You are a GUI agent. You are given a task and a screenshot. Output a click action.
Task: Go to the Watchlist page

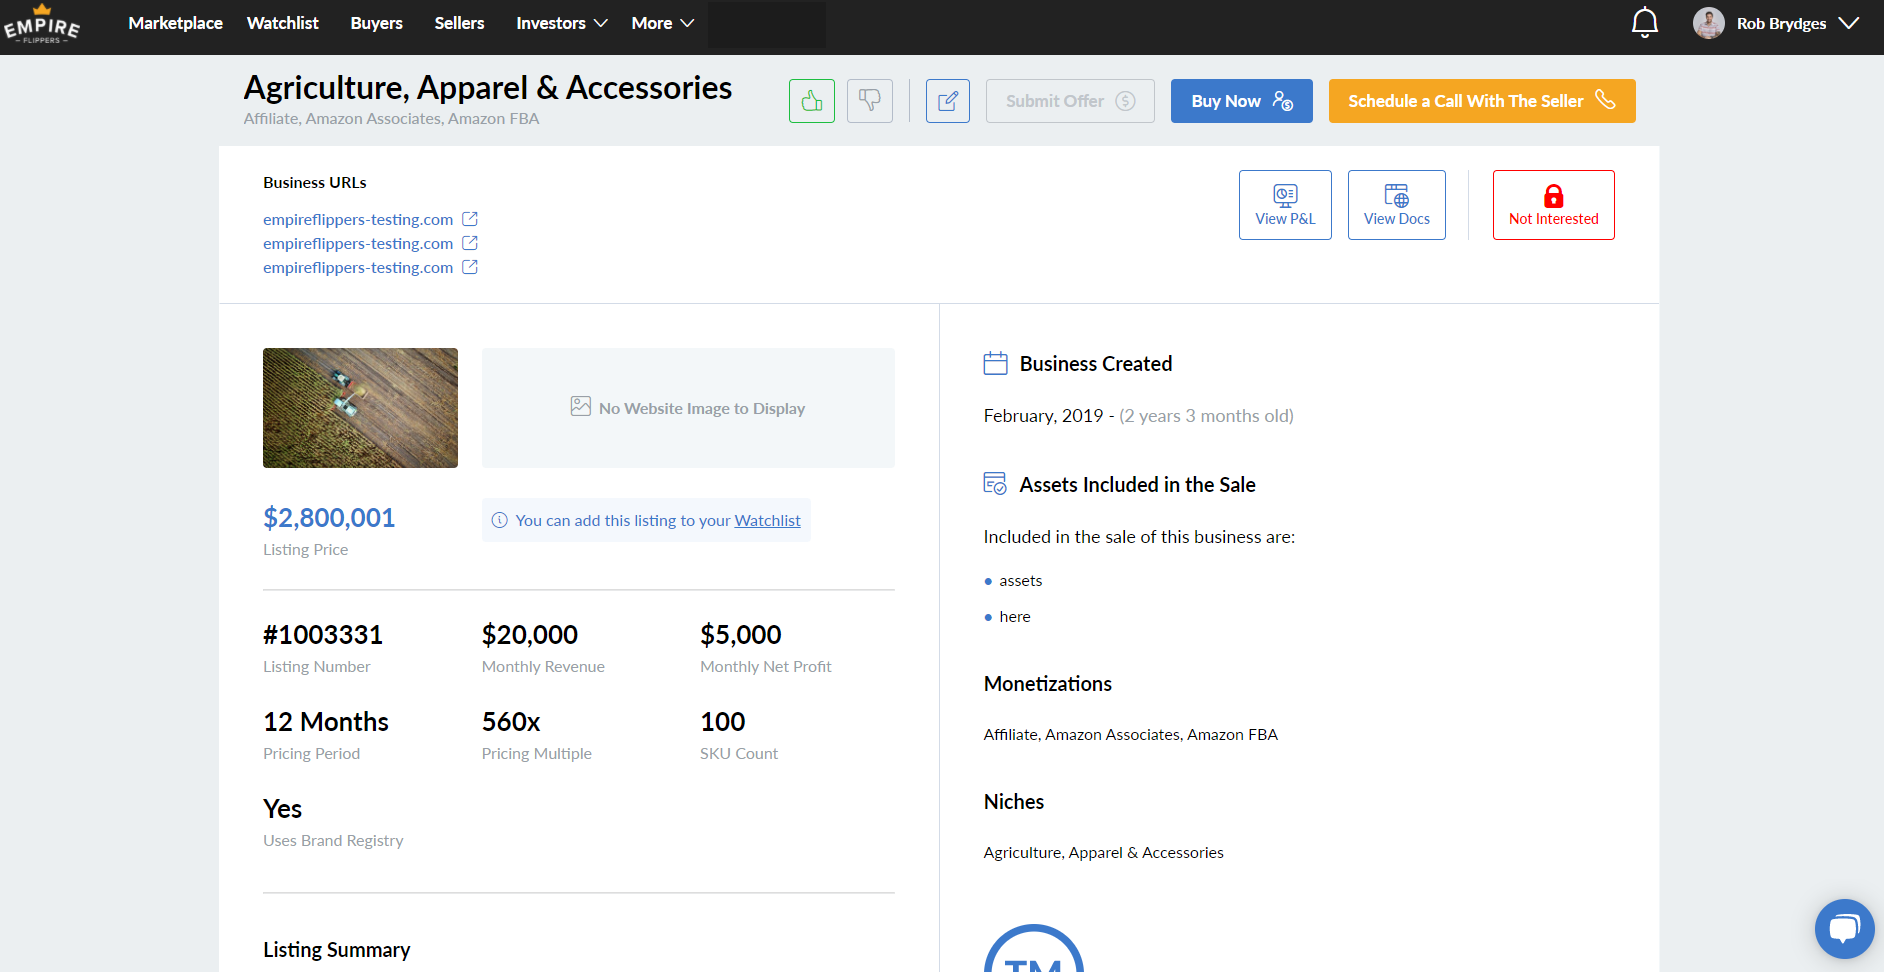point(282,23)
